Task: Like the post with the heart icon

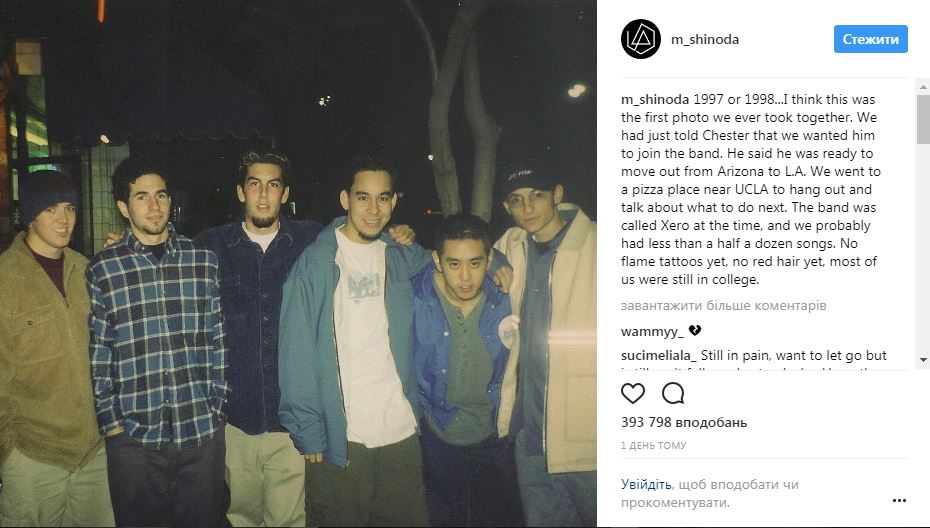Action: pos(633,393)
